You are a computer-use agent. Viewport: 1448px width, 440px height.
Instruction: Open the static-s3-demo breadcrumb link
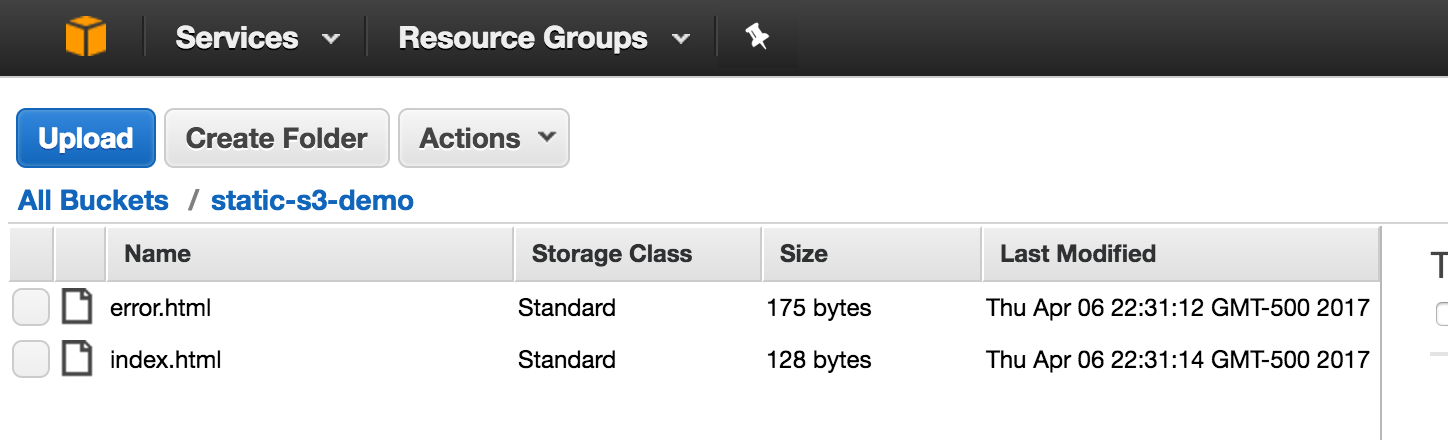click(x=312, y=200)
